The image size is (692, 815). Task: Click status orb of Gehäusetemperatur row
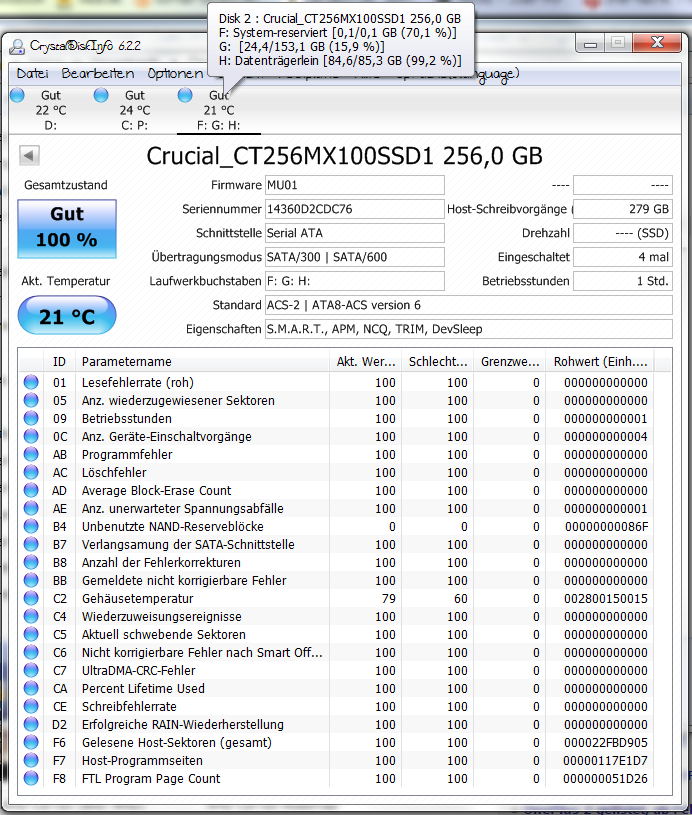point(31,598)
